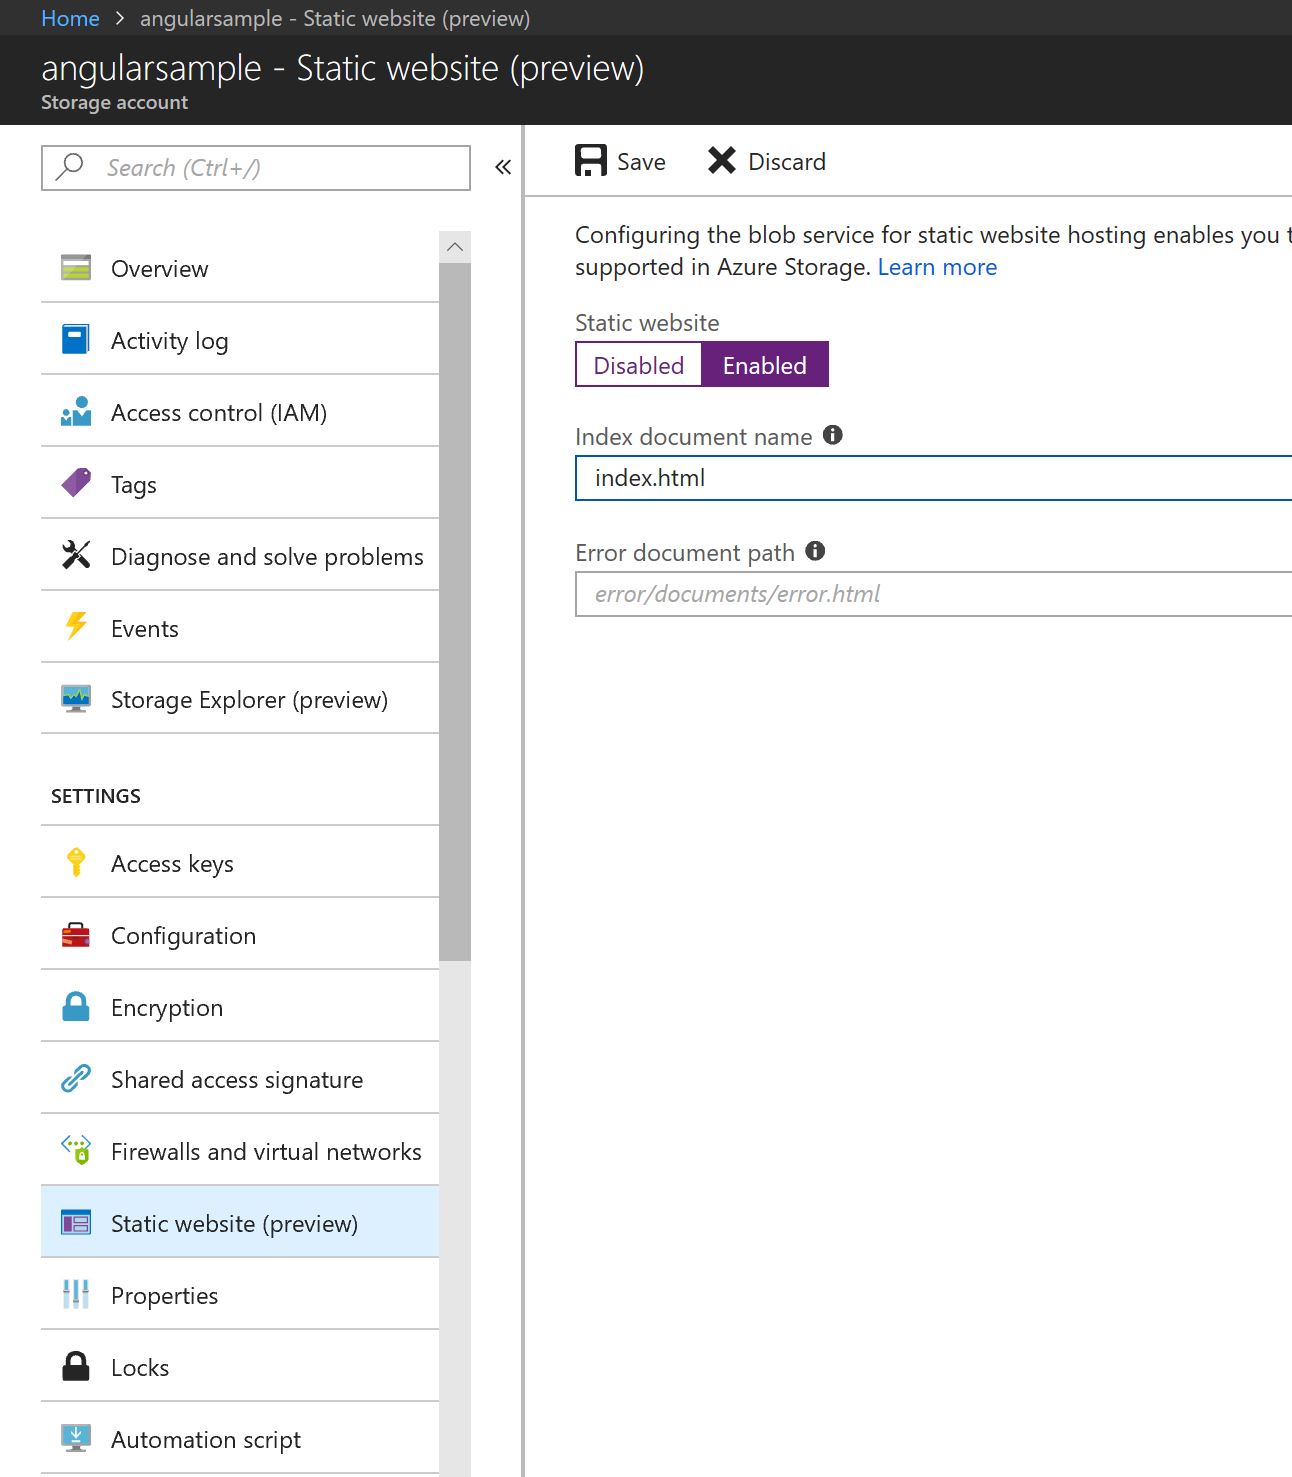
Task: Open Encryption settings
Action: pos(240,1007)
